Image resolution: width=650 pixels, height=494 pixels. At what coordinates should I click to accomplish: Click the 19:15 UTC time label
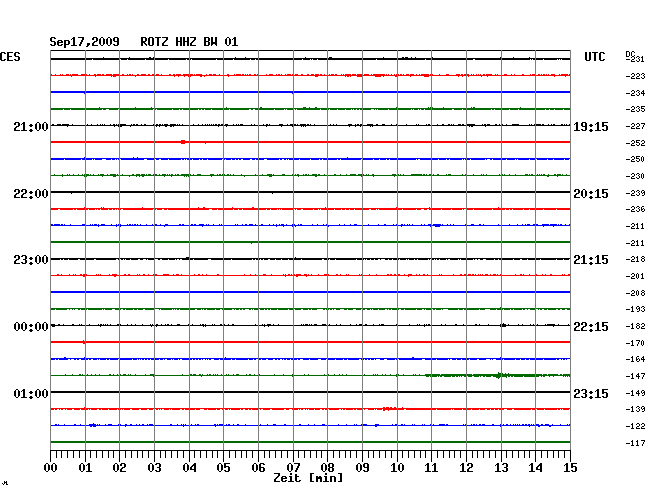[591, 126]
